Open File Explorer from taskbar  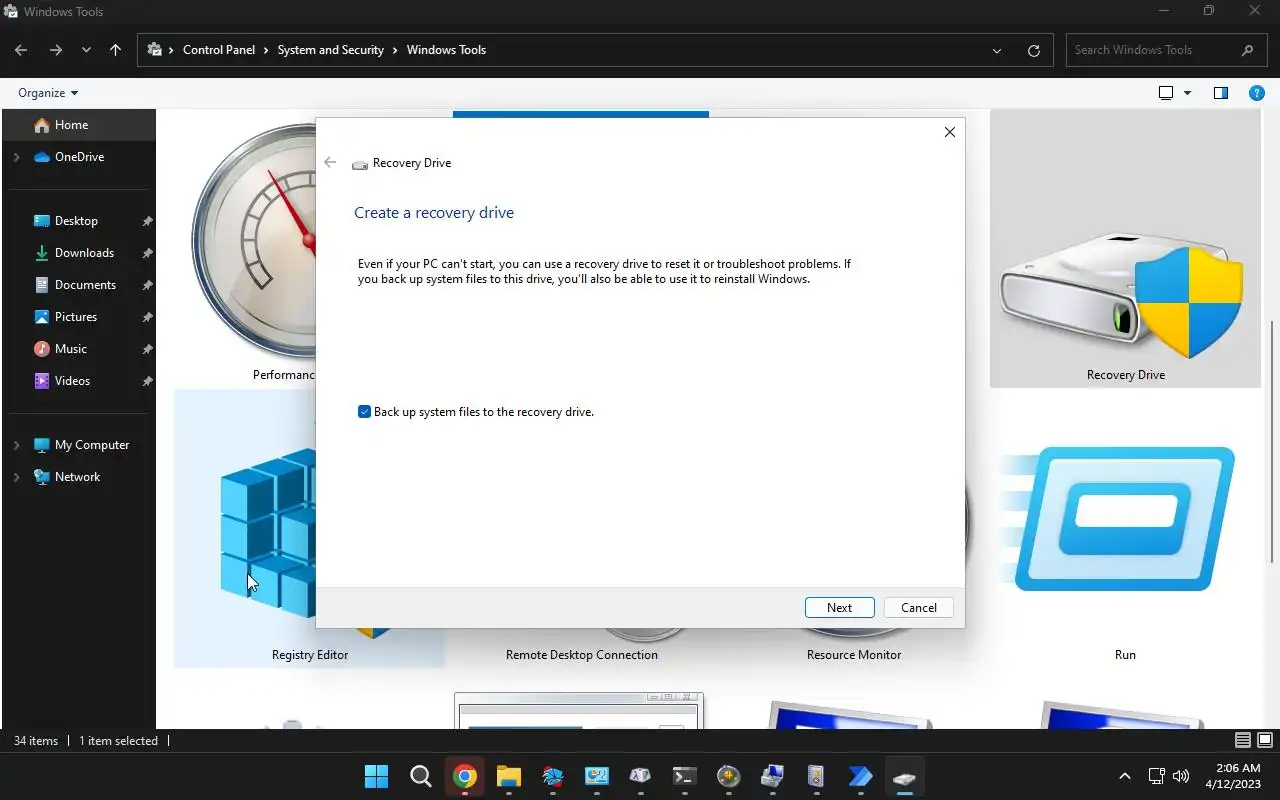[508, 776]
